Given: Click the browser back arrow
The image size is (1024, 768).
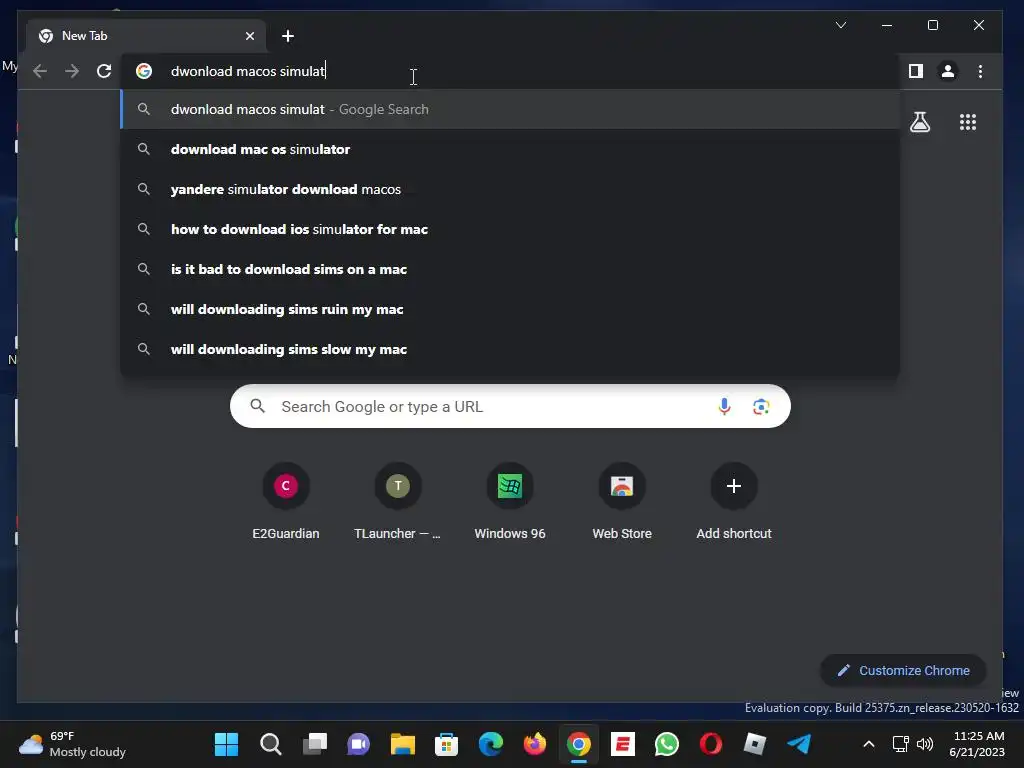Looking at the screenshot, I should (x=40, y=71).
